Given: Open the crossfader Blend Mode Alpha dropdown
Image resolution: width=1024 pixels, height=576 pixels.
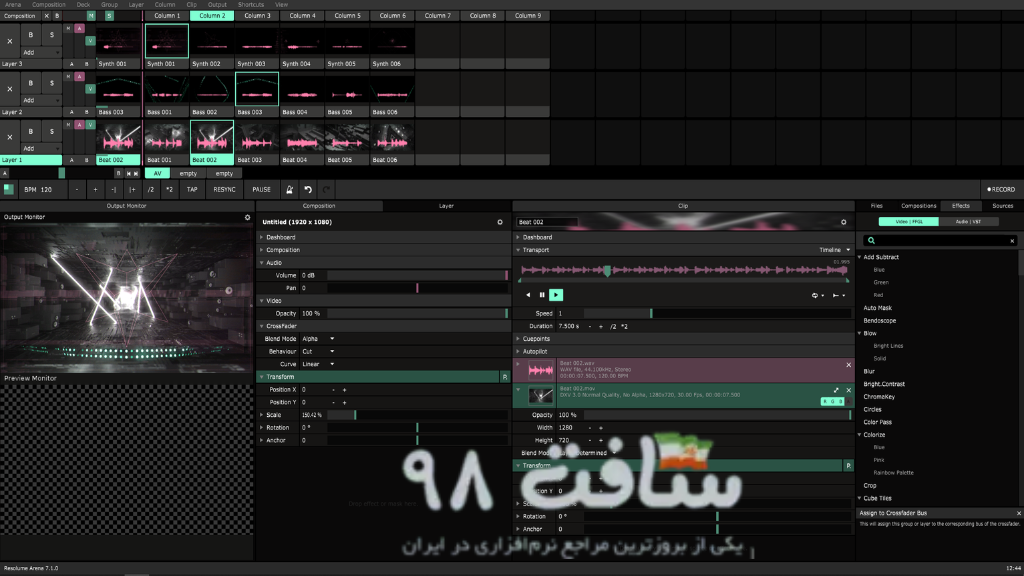Looking at the screenshot, I should pos(318,339).
